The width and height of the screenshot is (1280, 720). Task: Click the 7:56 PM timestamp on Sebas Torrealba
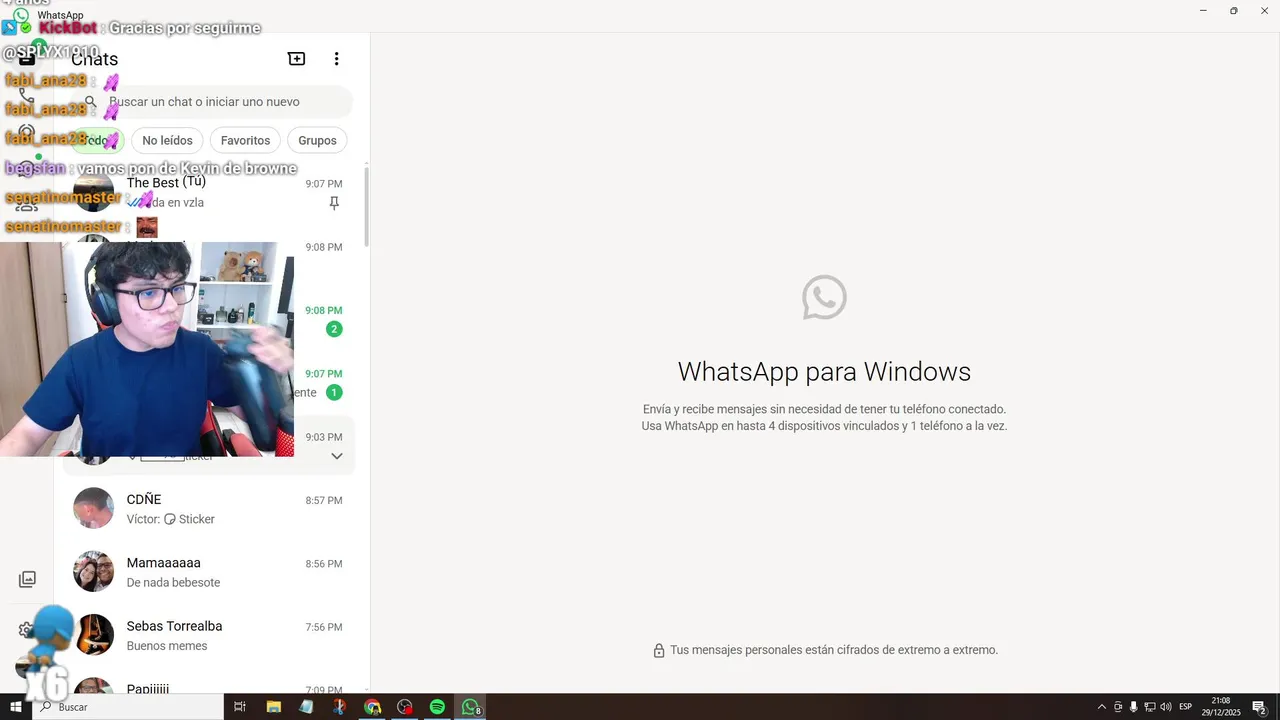coord(324,627)
